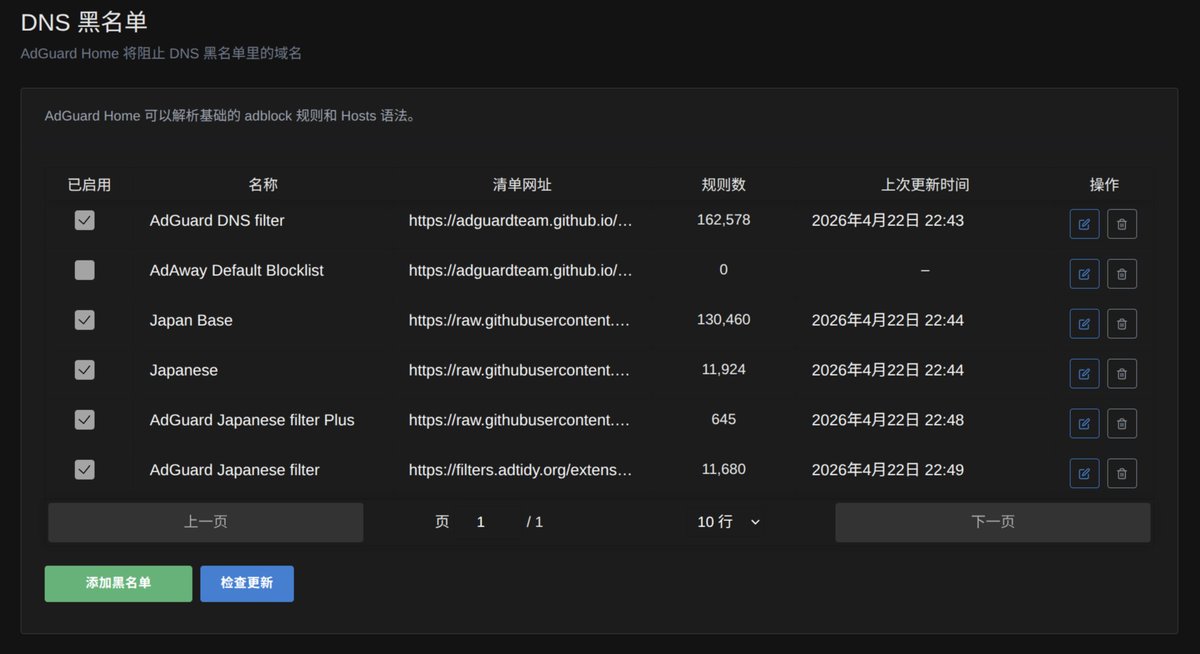This screenshot has width=1200, height=654.
Task: Sort by the 上次更新时间 column header
Action: (925, 185)
